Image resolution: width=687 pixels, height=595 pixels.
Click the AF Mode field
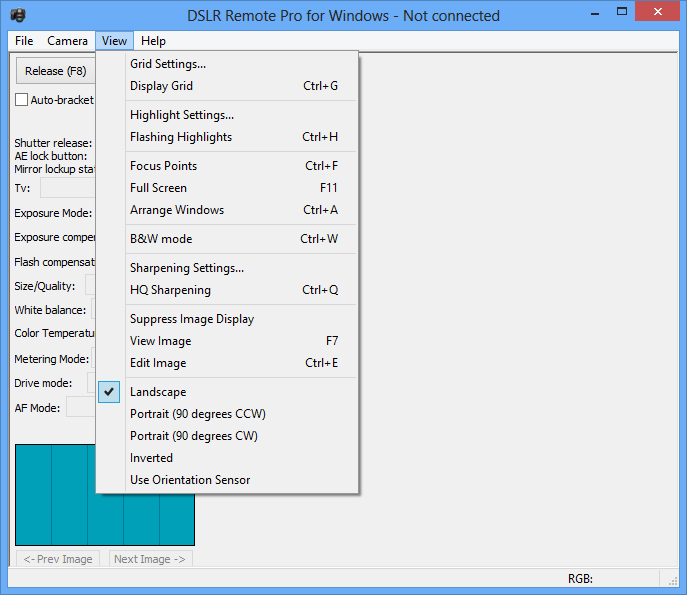[x=81, y=407]
